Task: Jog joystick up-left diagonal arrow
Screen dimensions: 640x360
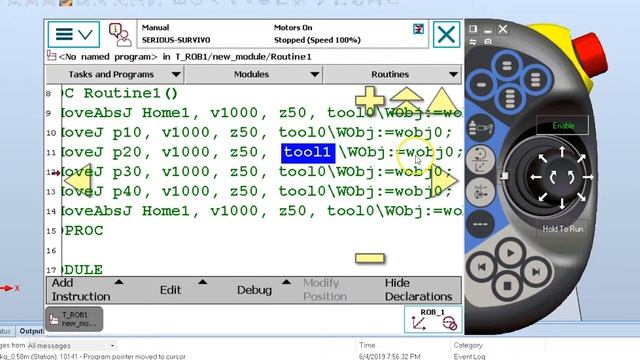Action: click(x=543, y=158)
